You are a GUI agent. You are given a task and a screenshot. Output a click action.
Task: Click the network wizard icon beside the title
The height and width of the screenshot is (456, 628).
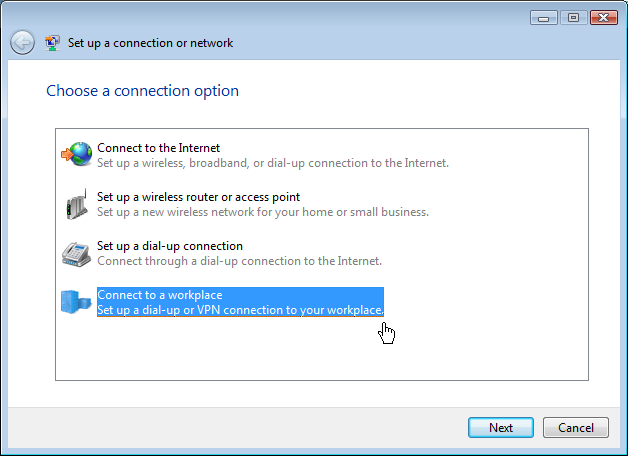click(52, 42)
